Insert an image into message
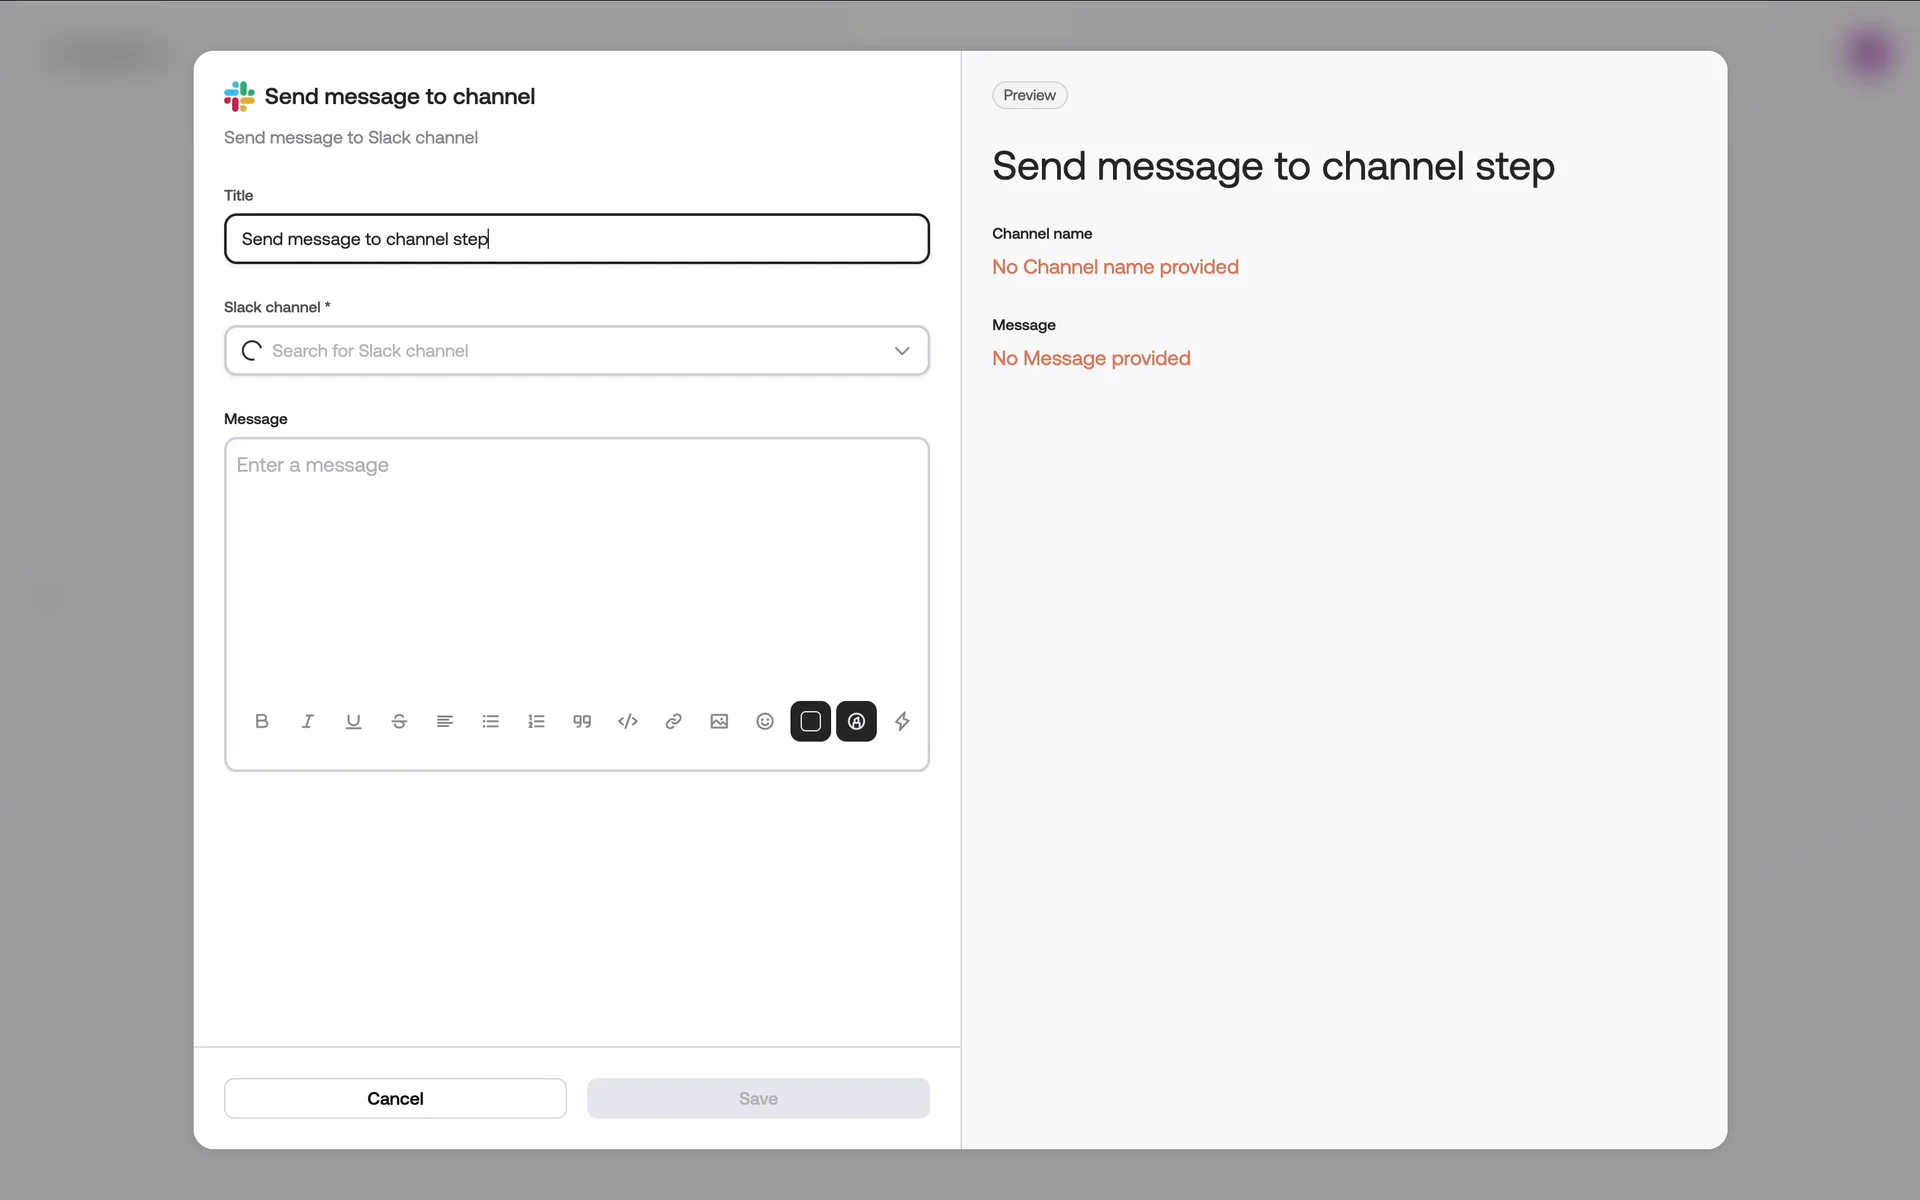Image resolution: width=1920 pixels, height=1200 pixels. pos(719,721)
